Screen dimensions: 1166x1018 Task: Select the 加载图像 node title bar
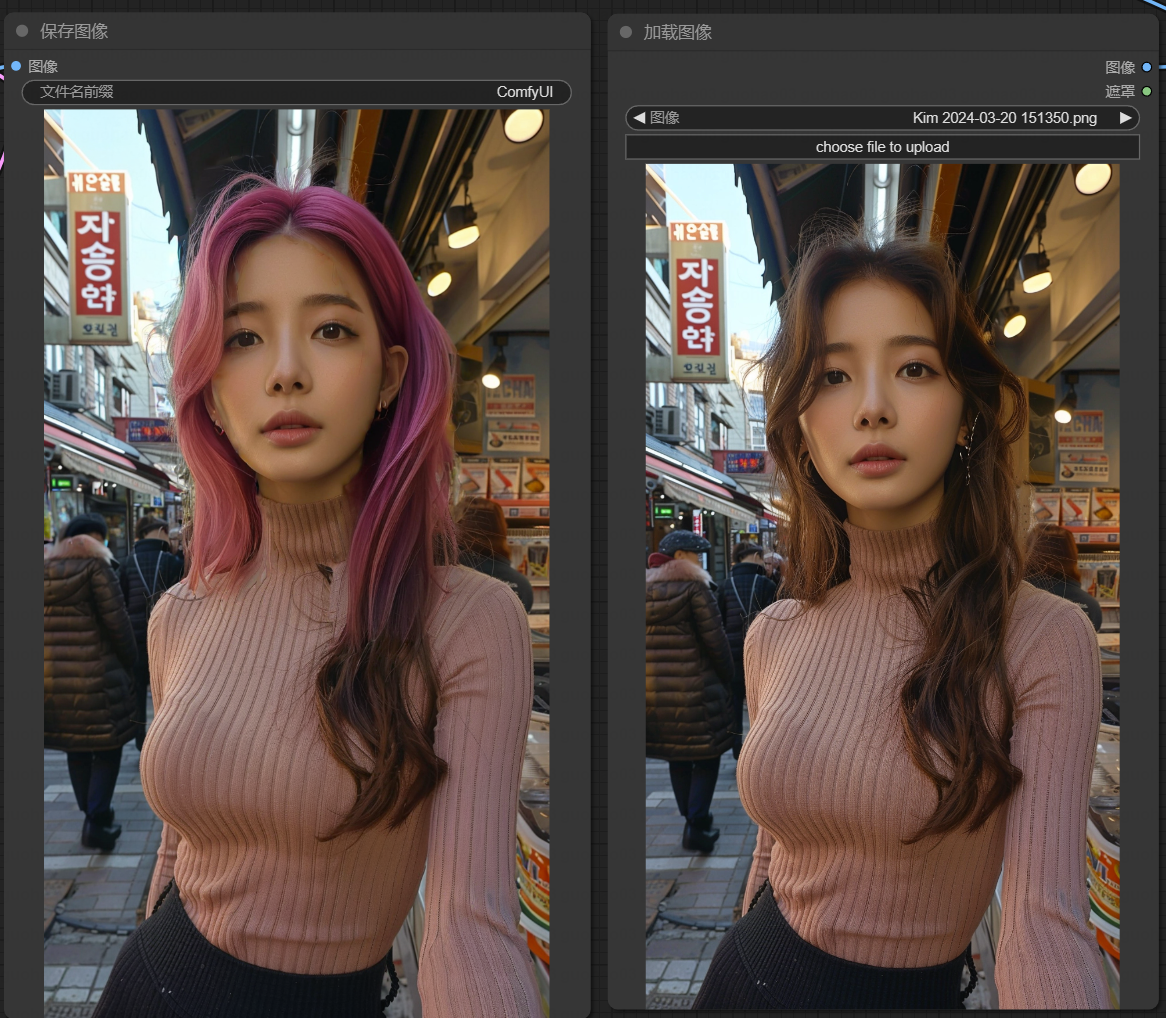[x=880, y=32]
